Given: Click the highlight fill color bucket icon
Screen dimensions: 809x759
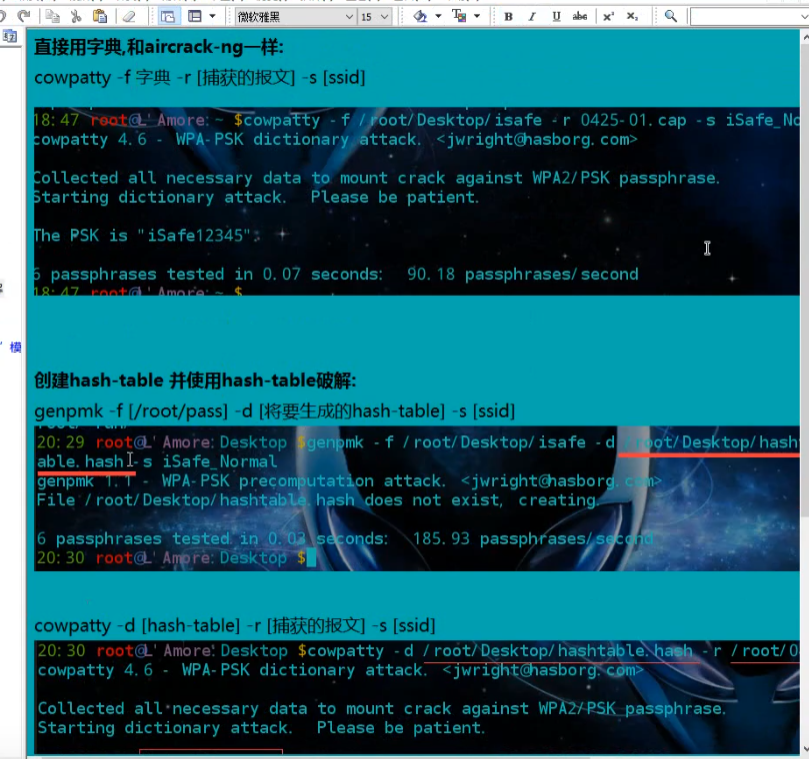Looking at the screenshot, I should coord(420,17).
